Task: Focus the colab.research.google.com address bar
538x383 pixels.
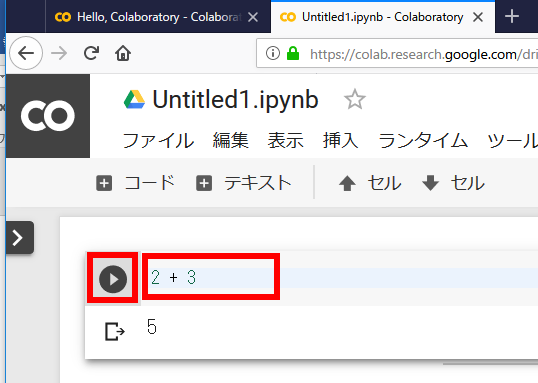Action: tap(397, 53)
